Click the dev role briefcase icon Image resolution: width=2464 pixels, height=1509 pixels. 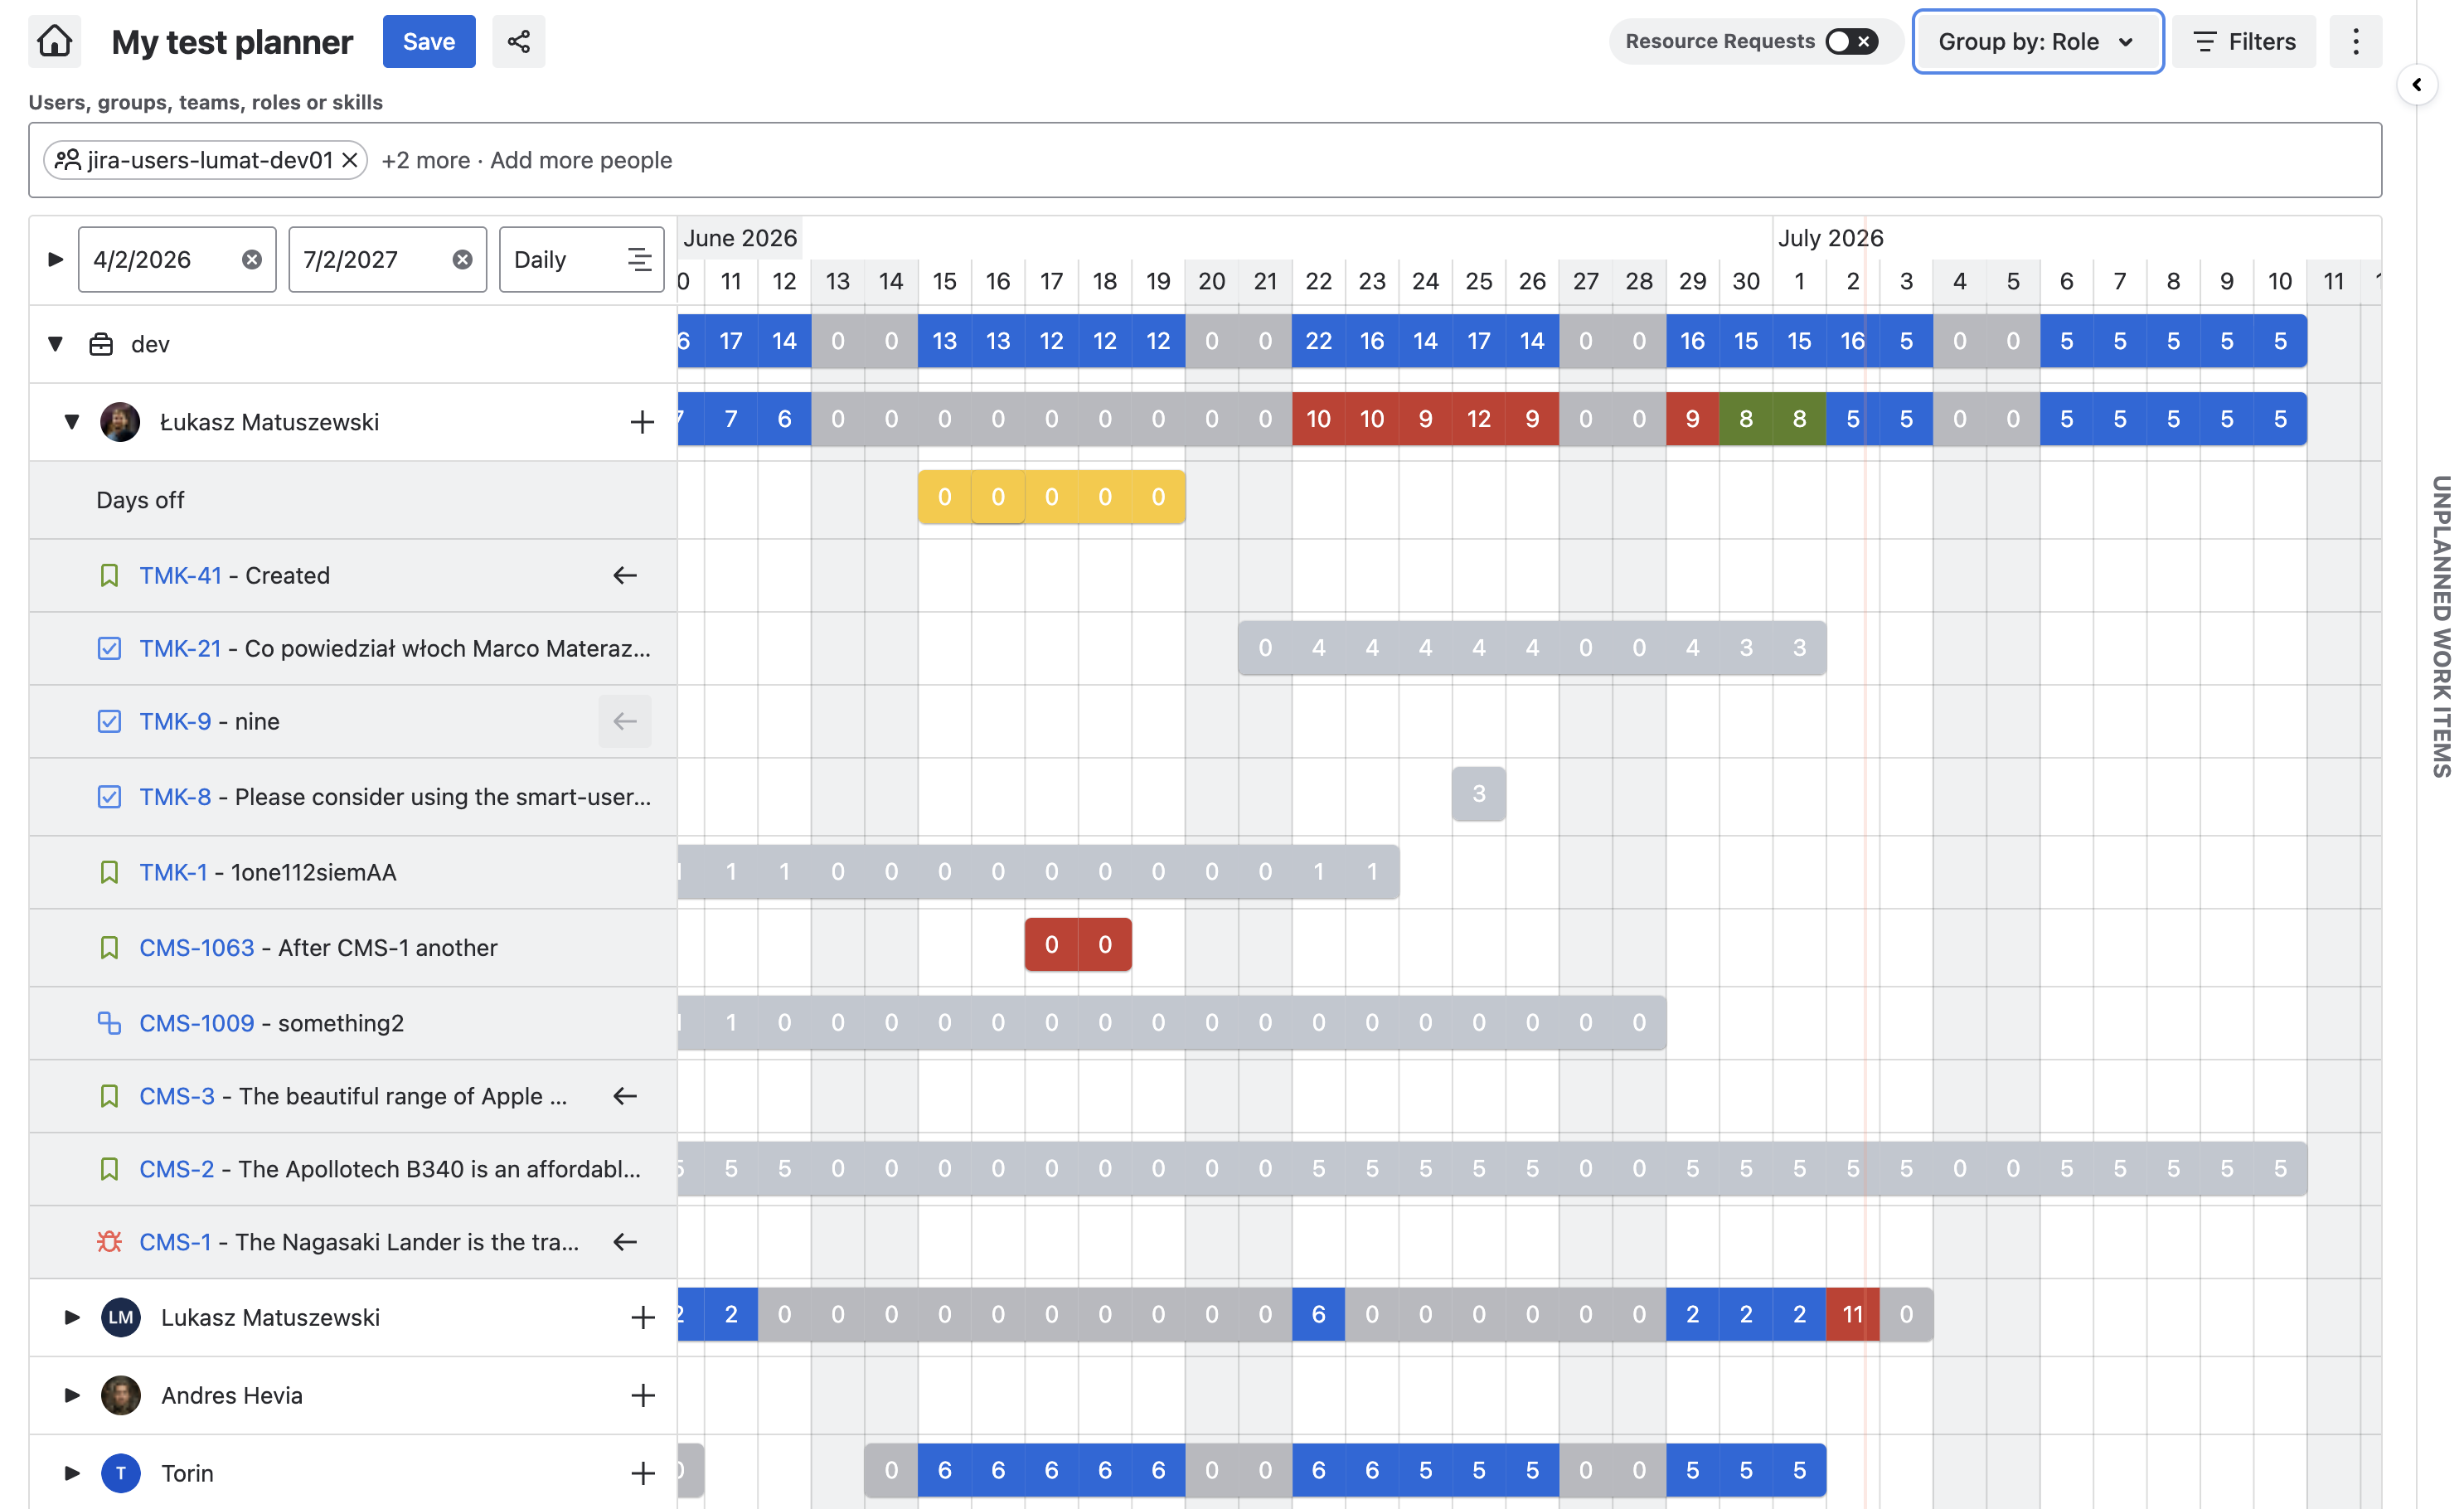(x=101, y=344)
